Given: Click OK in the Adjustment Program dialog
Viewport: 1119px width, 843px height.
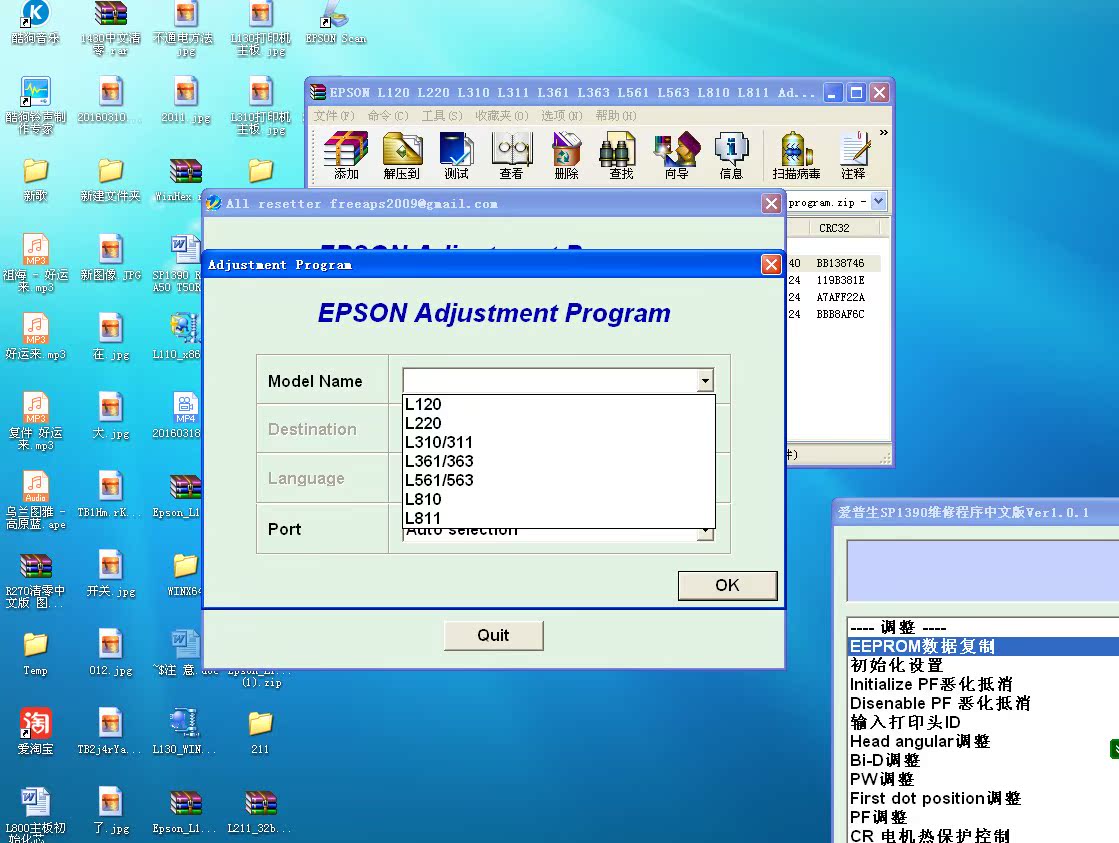Looking at the screenshot, I should coord(727,585).
